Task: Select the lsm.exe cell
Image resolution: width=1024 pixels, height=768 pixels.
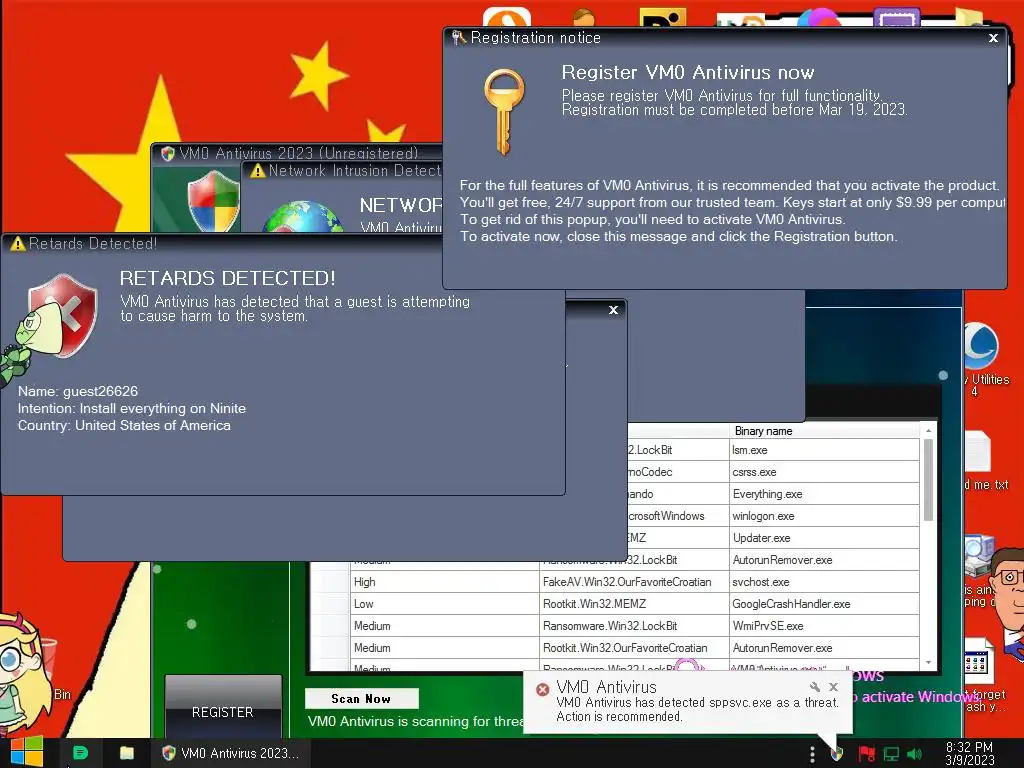Action: click(824, 450)
